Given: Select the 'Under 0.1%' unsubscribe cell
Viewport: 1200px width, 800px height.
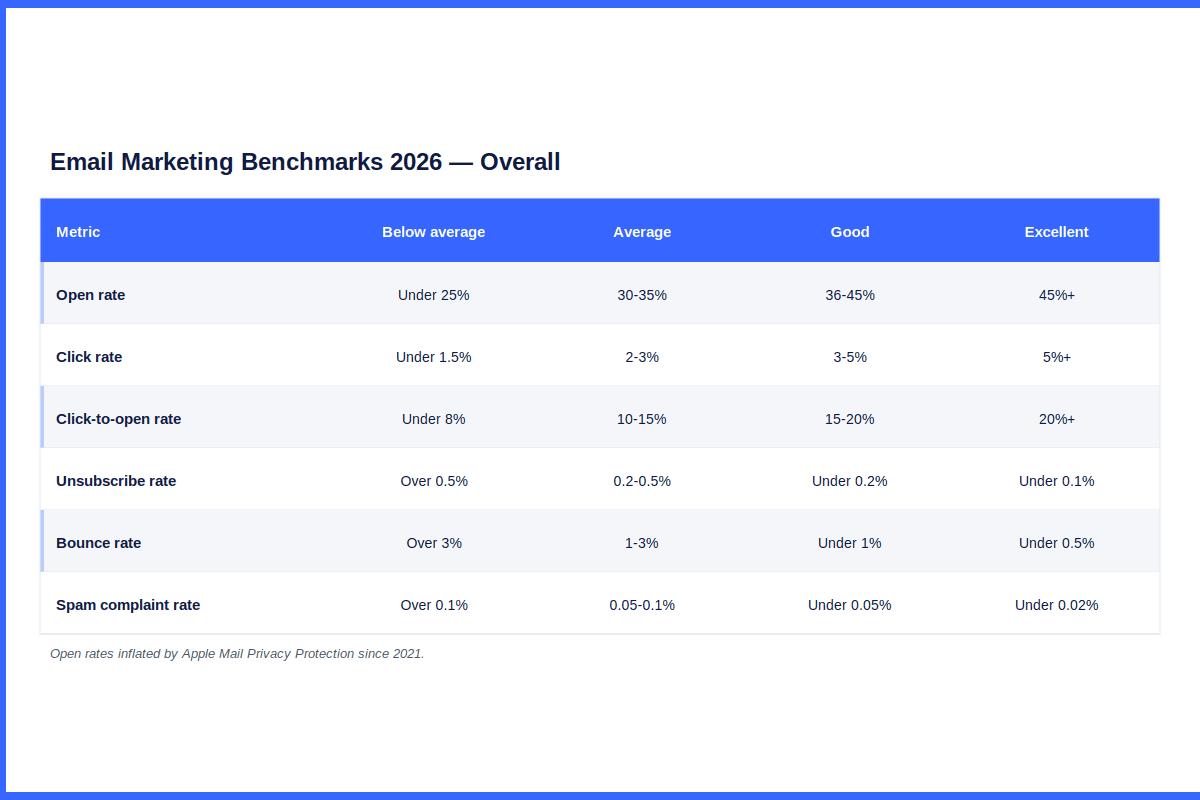Looking at the screenshot, I should [1057, 481].
